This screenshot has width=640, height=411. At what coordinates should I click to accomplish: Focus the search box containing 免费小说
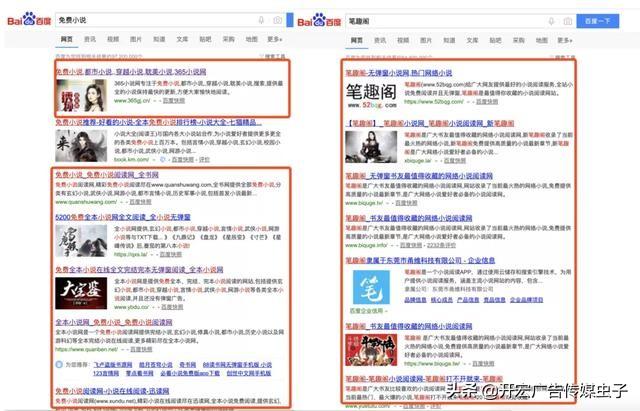tap(171, 20)
